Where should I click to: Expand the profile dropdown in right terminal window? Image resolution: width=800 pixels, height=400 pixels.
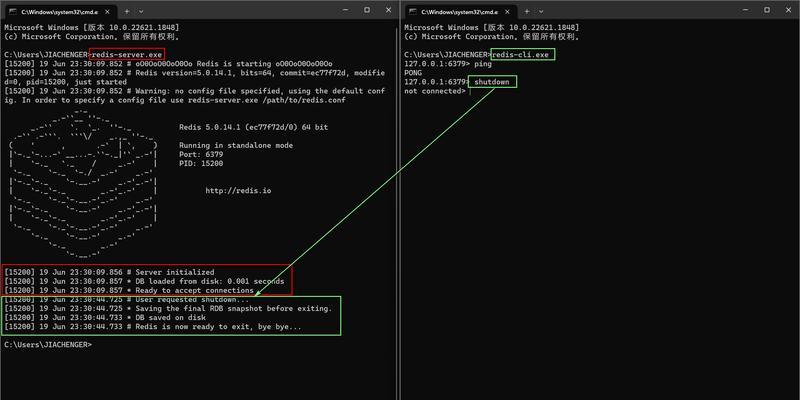(x=541, y=11)
